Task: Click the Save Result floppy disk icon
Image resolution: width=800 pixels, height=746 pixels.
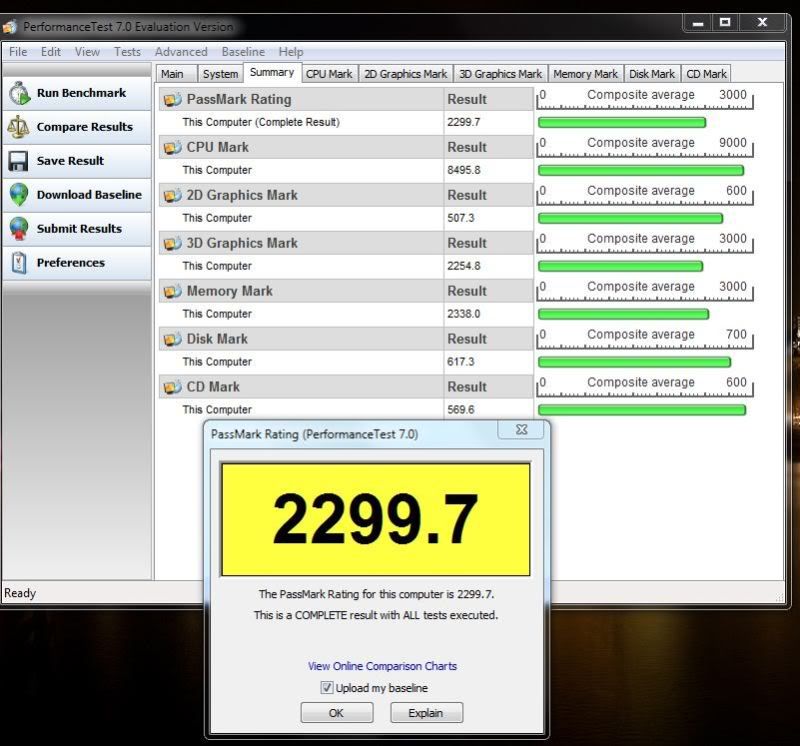Action: (x=18, y=161)
